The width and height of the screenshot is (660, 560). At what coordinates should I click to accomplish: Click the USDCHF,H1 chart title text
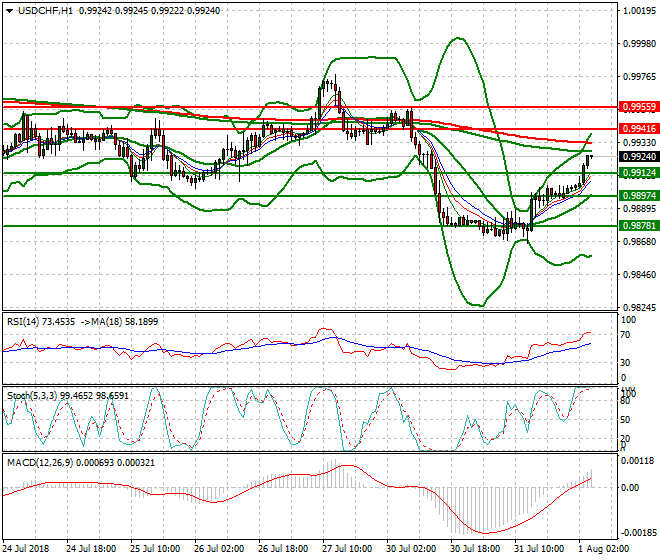(x=46, y=11)
